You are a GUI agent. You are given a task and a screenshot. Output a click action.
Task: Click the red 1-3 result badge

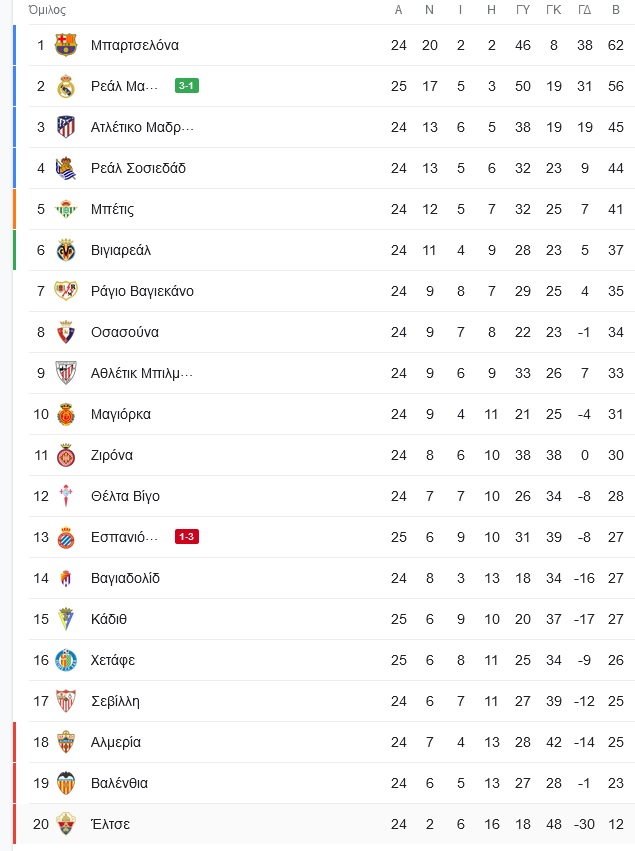187,537
